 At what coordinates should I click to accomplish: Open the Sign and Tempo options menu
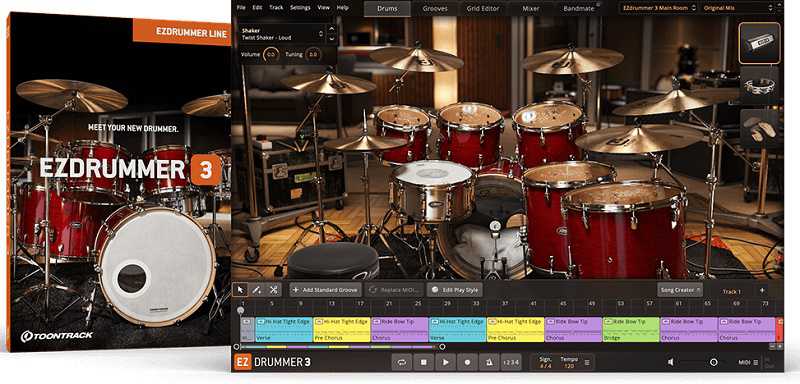(587, 363)
